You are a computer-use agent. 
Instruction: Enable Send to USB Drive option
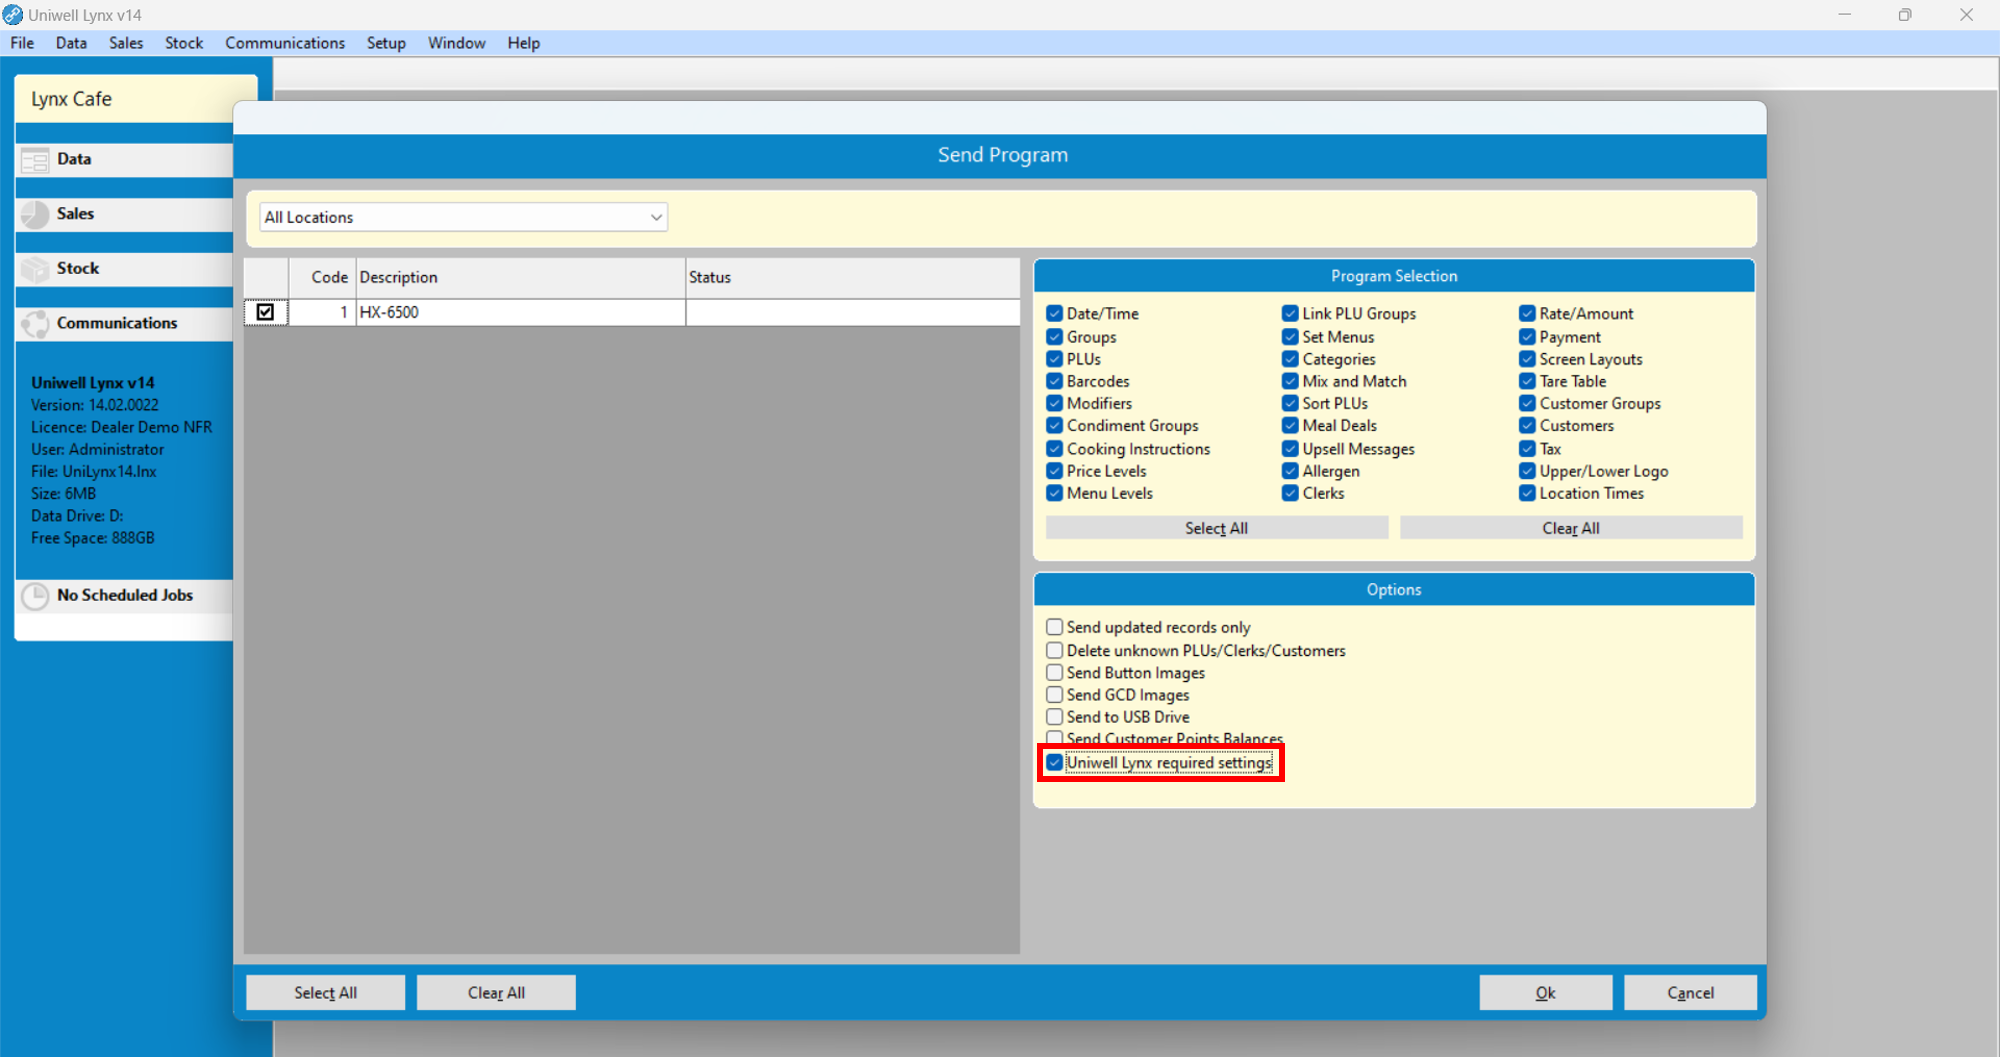point(1054,717)
